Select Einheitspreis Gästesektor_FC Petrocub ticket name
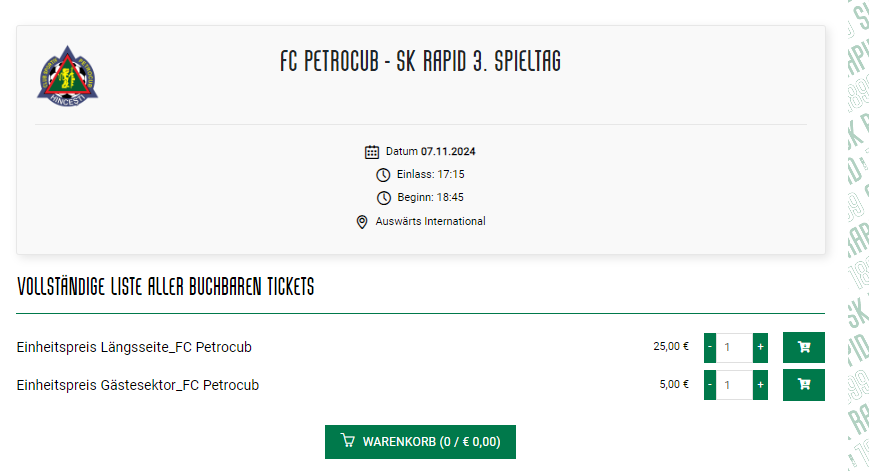This screenshot has width=869, height=471. click(x=137, y=385)
